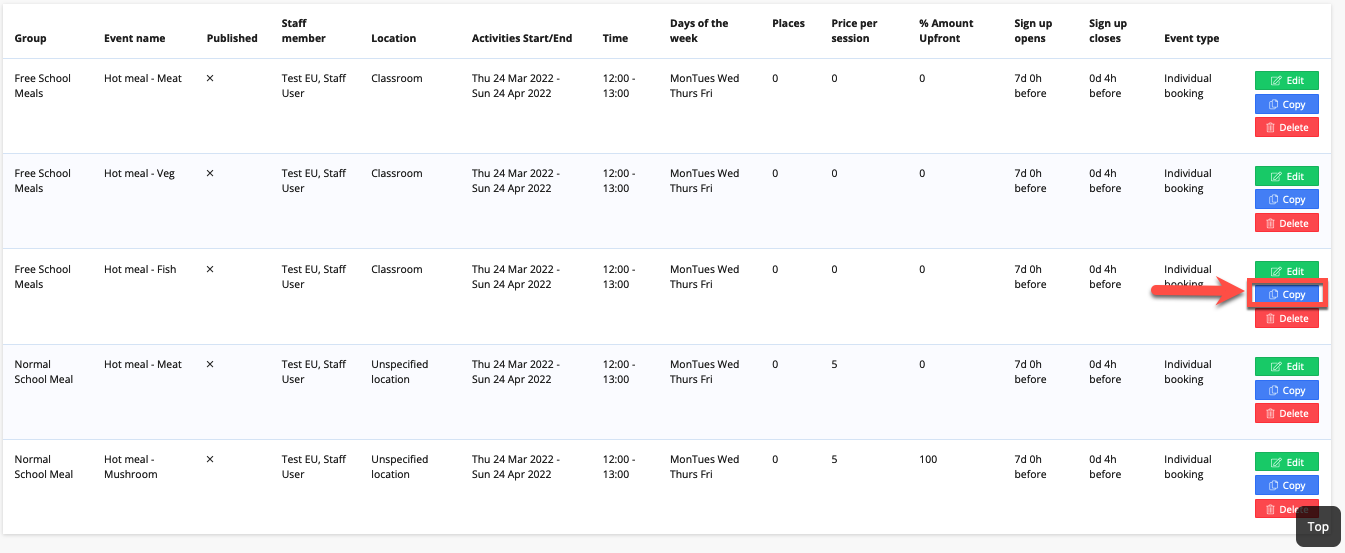Screen dimensions: 1345x553
Task: Click the Published X icon for Hot meal - Mushroom
Action: 210,459
